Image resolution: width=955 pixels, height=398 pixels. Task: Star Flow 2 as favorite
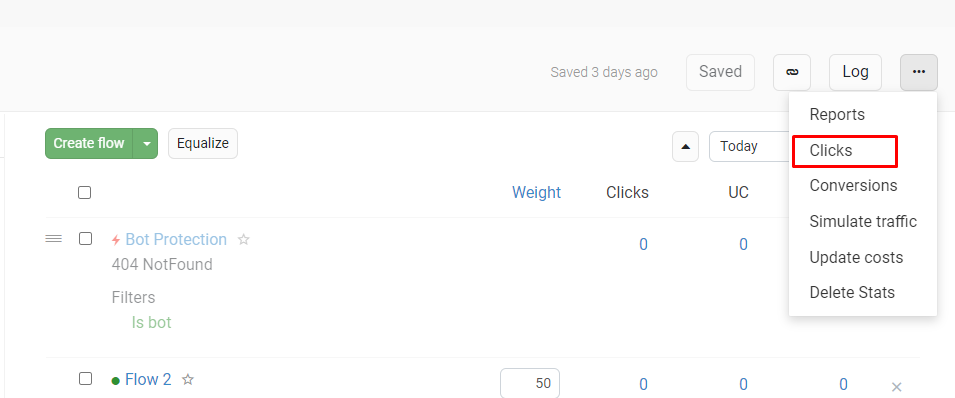pos(188,380)
